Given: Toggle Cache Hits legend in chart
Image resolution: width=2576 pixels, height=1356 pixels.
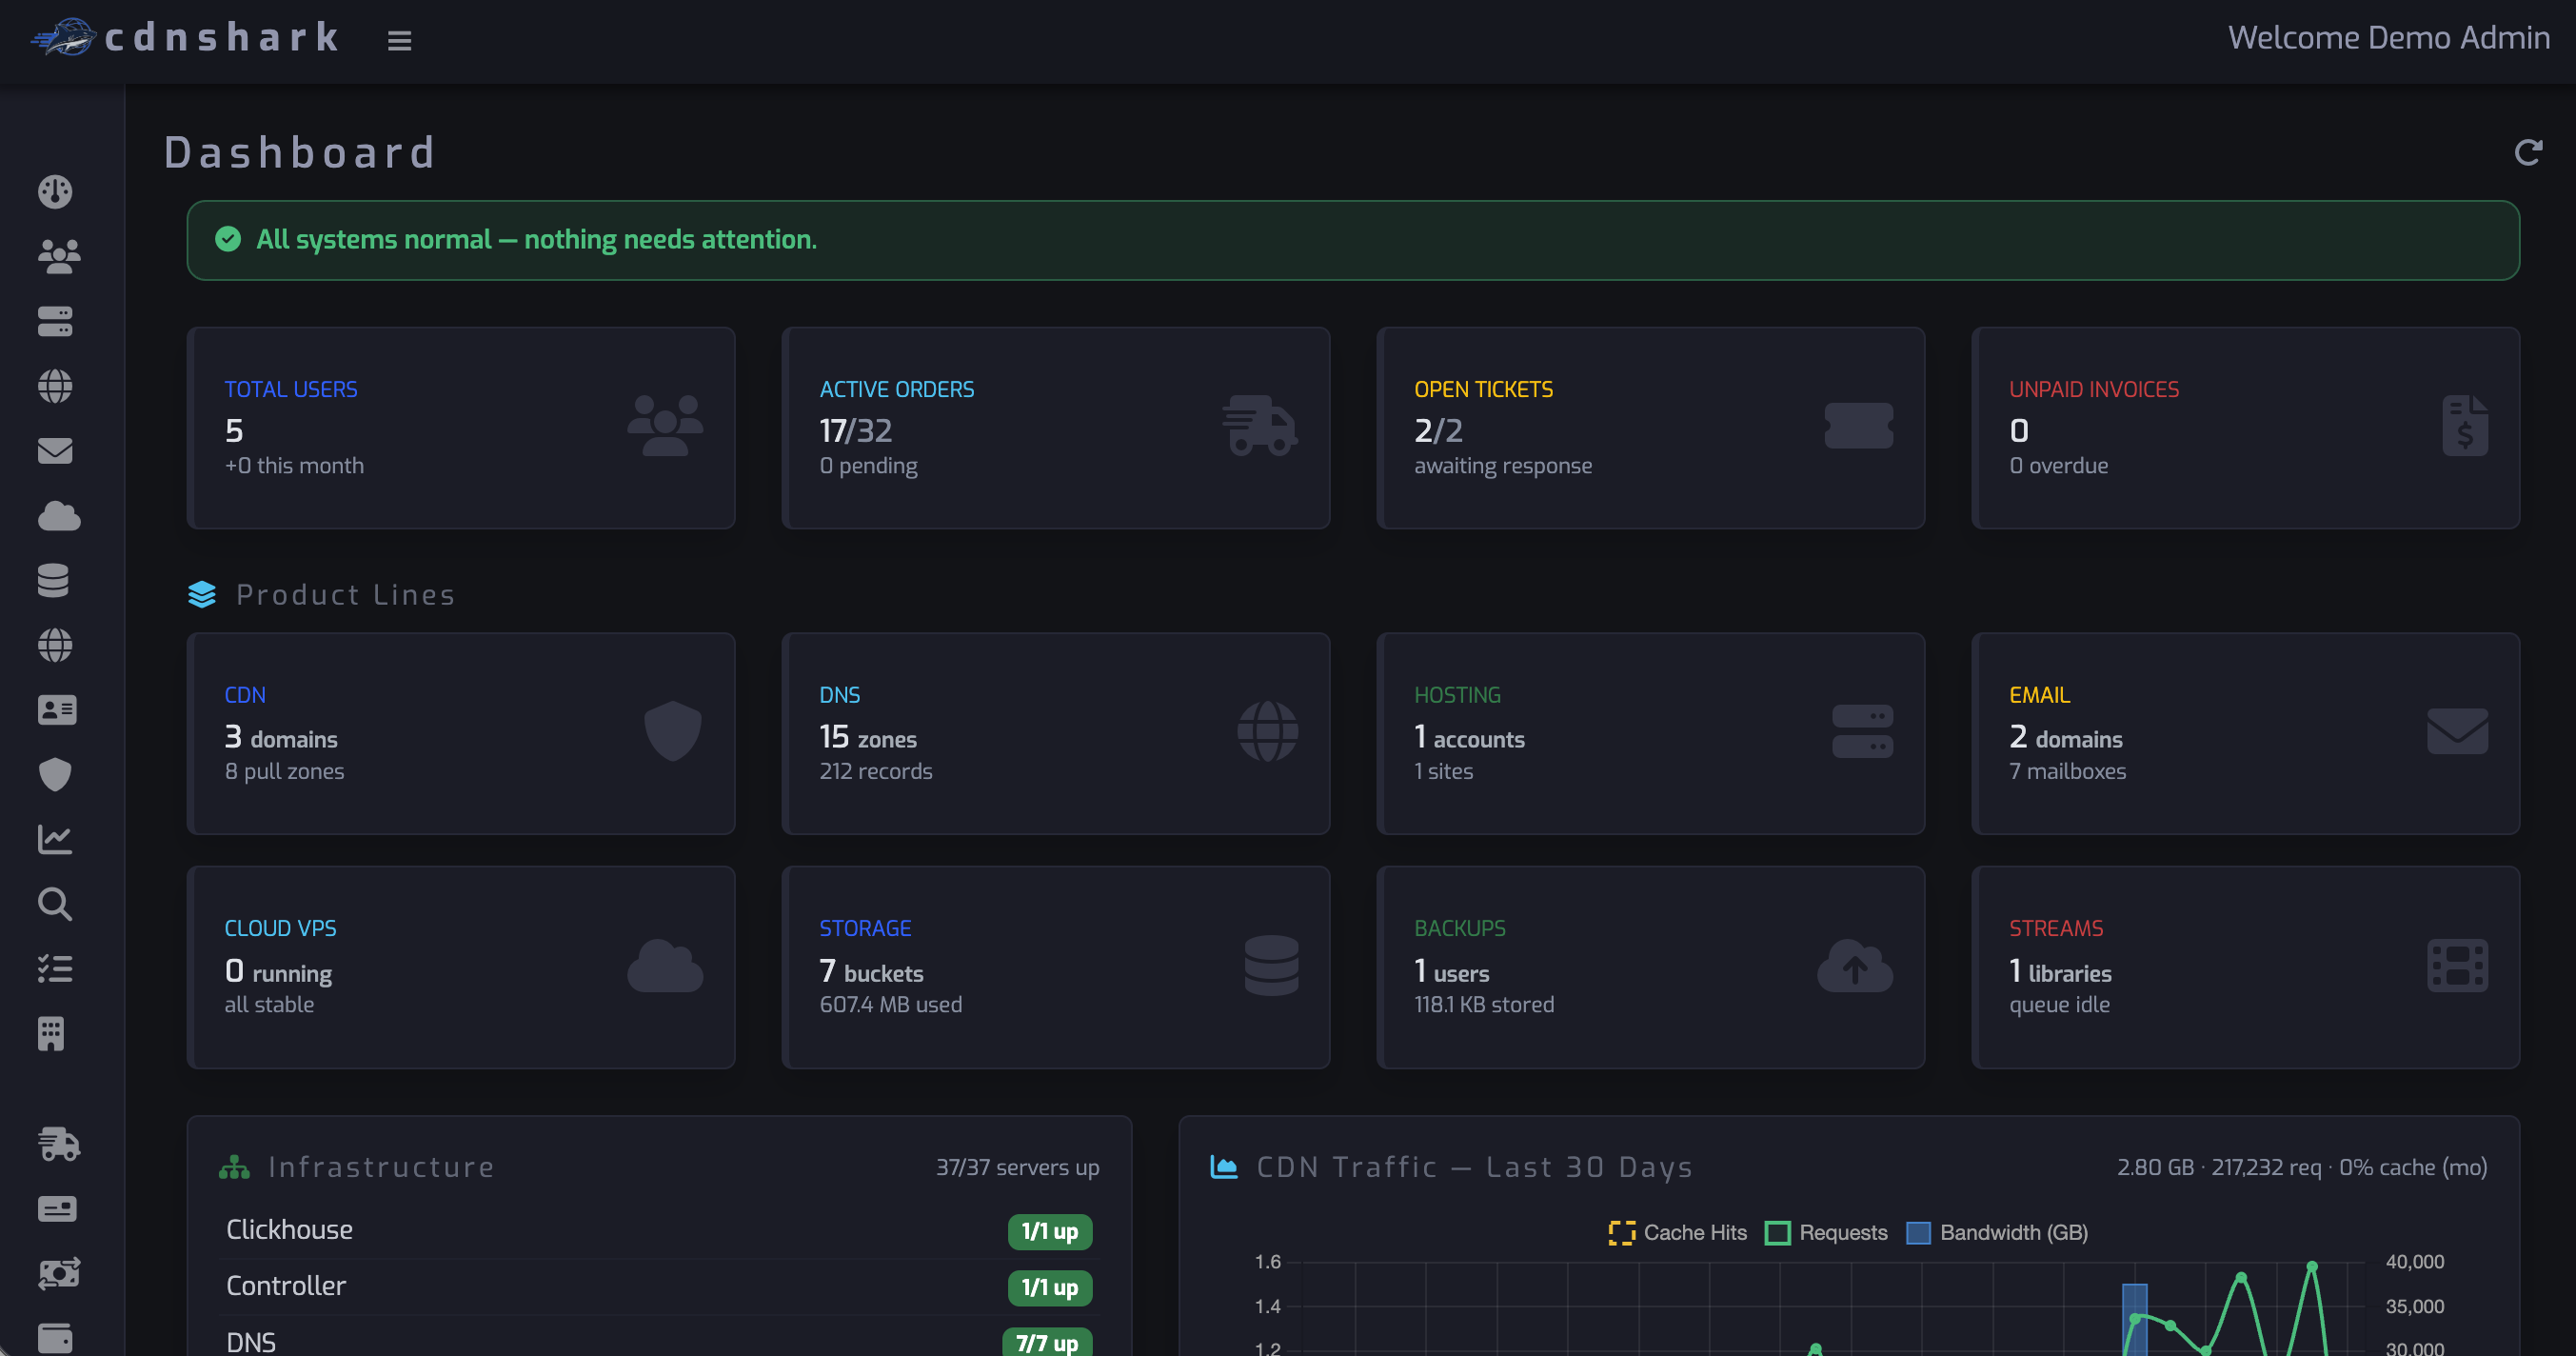Looking at the screenshot, I should coord(1677,1232).
